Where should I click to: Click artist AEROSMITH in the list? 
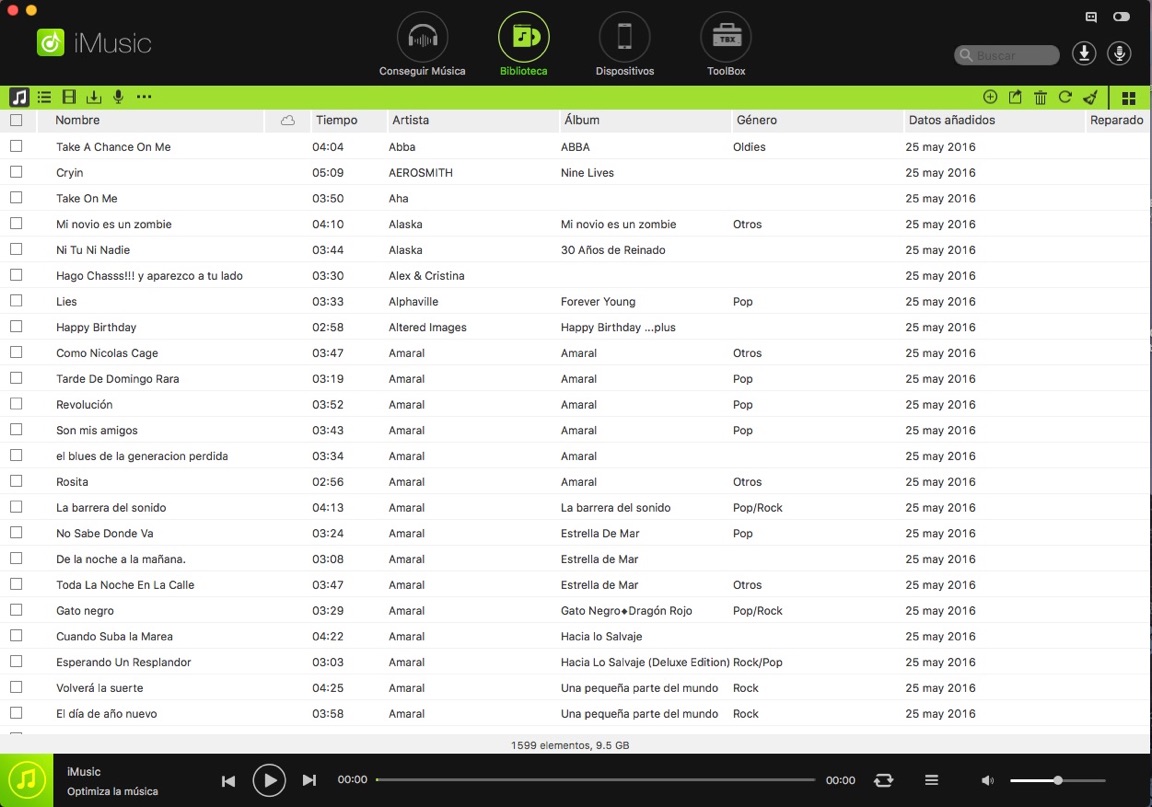click(420, 173)
